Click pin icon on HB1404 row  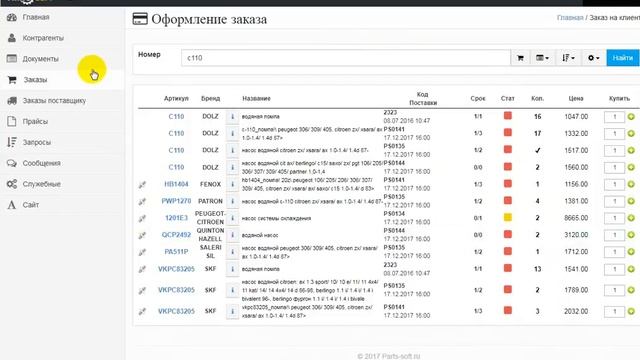142,185
